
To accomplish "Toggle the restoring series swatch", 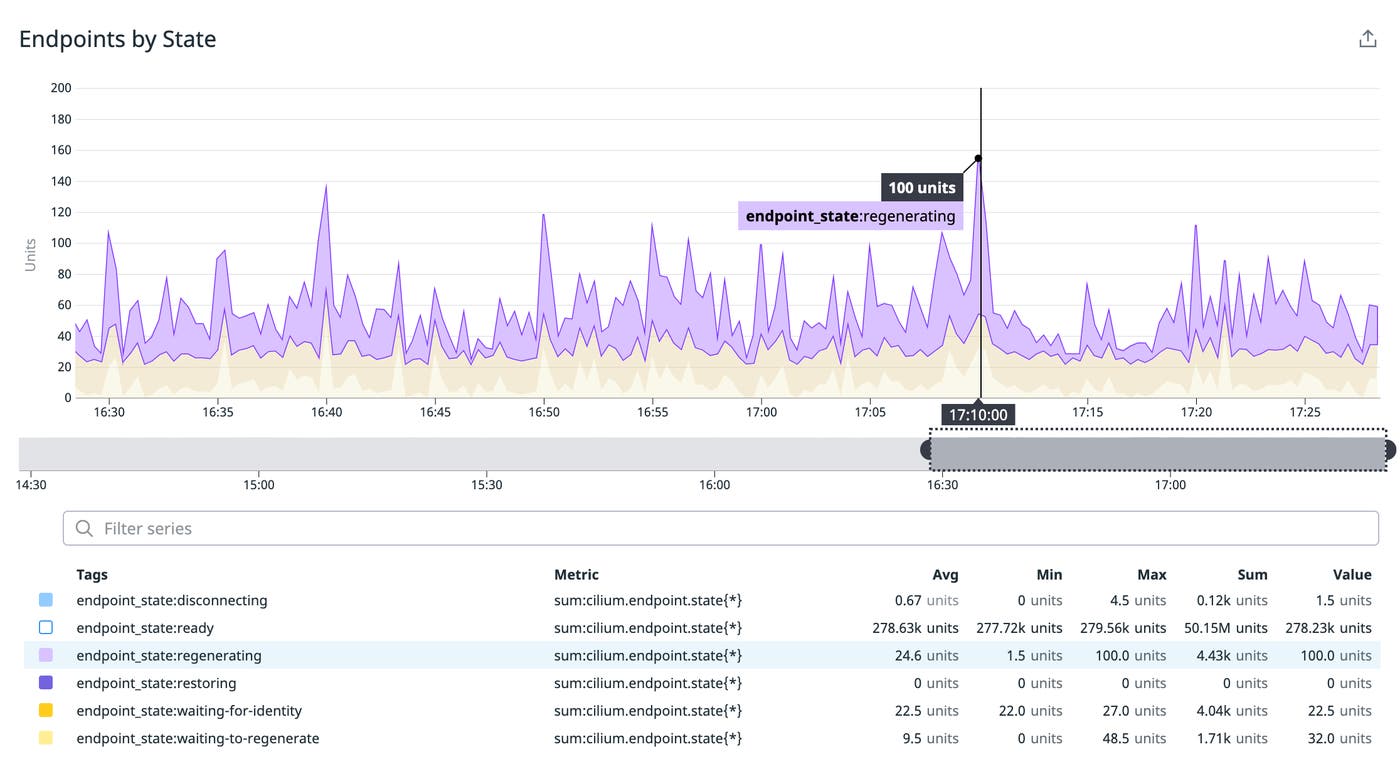I will (x=45, y=683).
